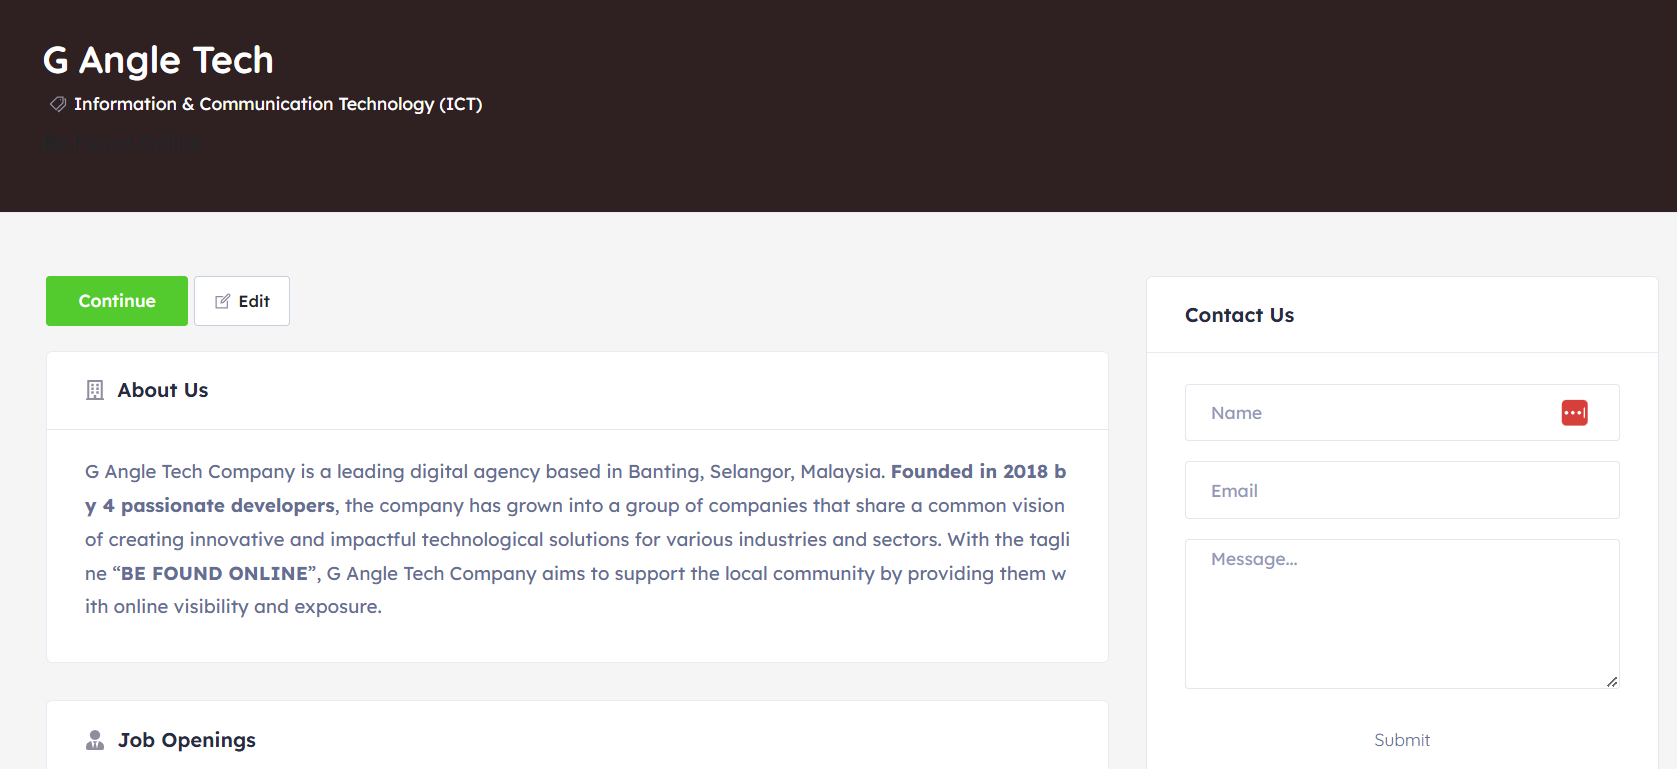The image size is (1677, 769).
Task: Click the bold "Founded in 2018" text
Action: [968, 471]
